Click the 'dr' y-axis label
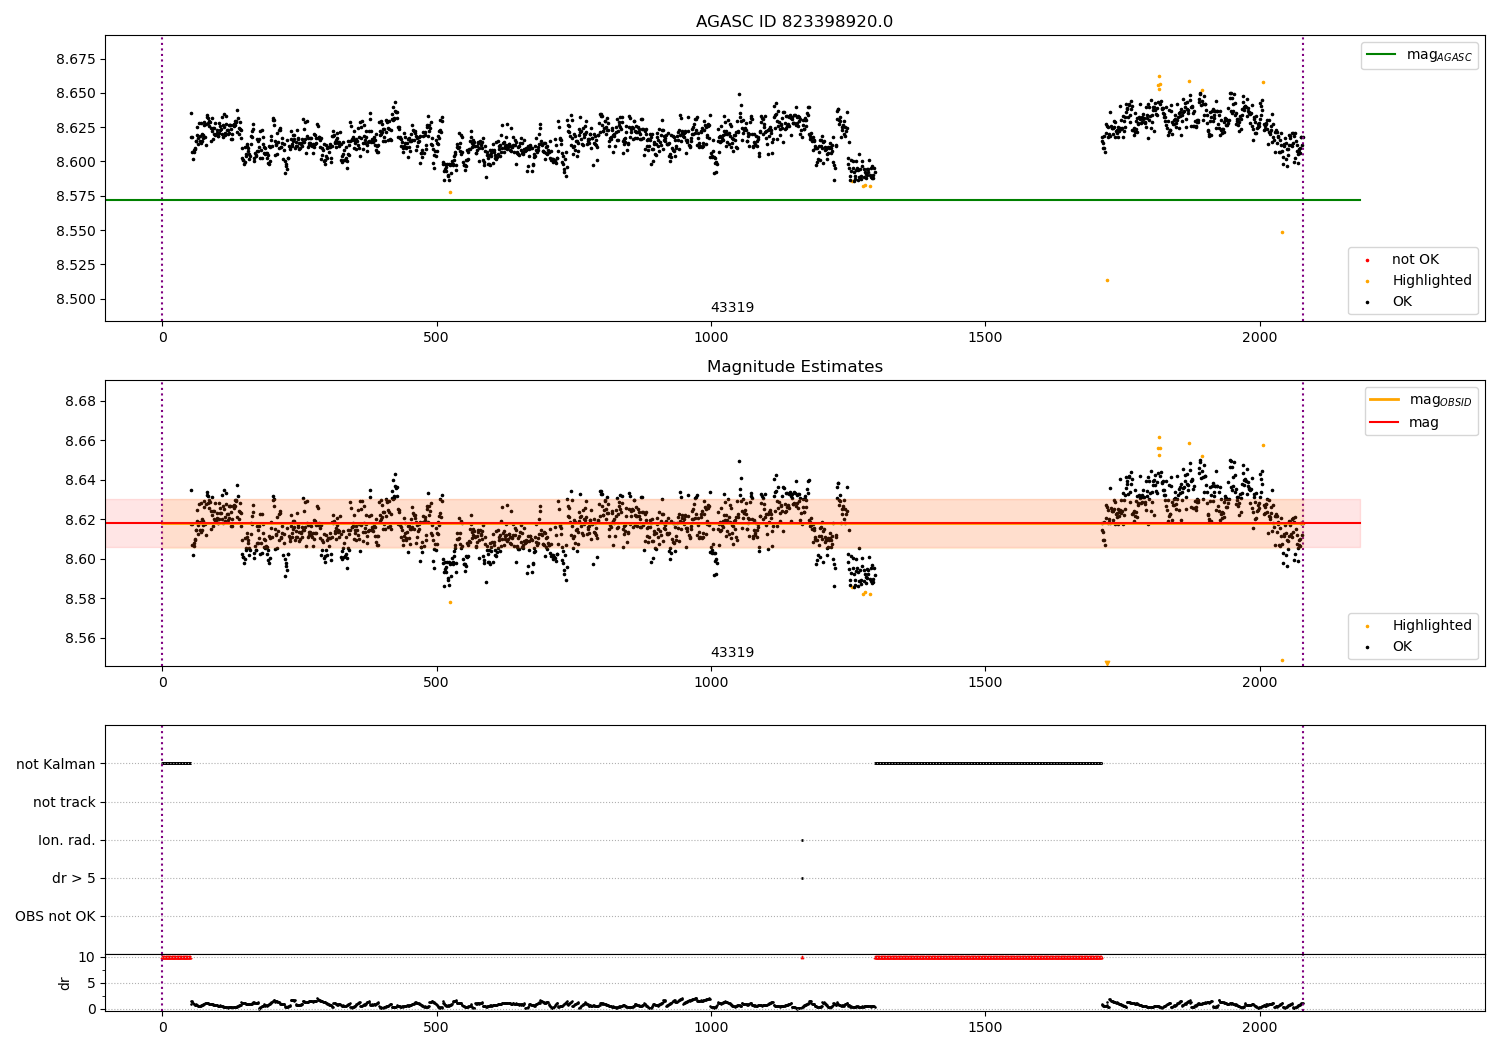Viewport: 1500px width, 1050px height. pos(65,983)
